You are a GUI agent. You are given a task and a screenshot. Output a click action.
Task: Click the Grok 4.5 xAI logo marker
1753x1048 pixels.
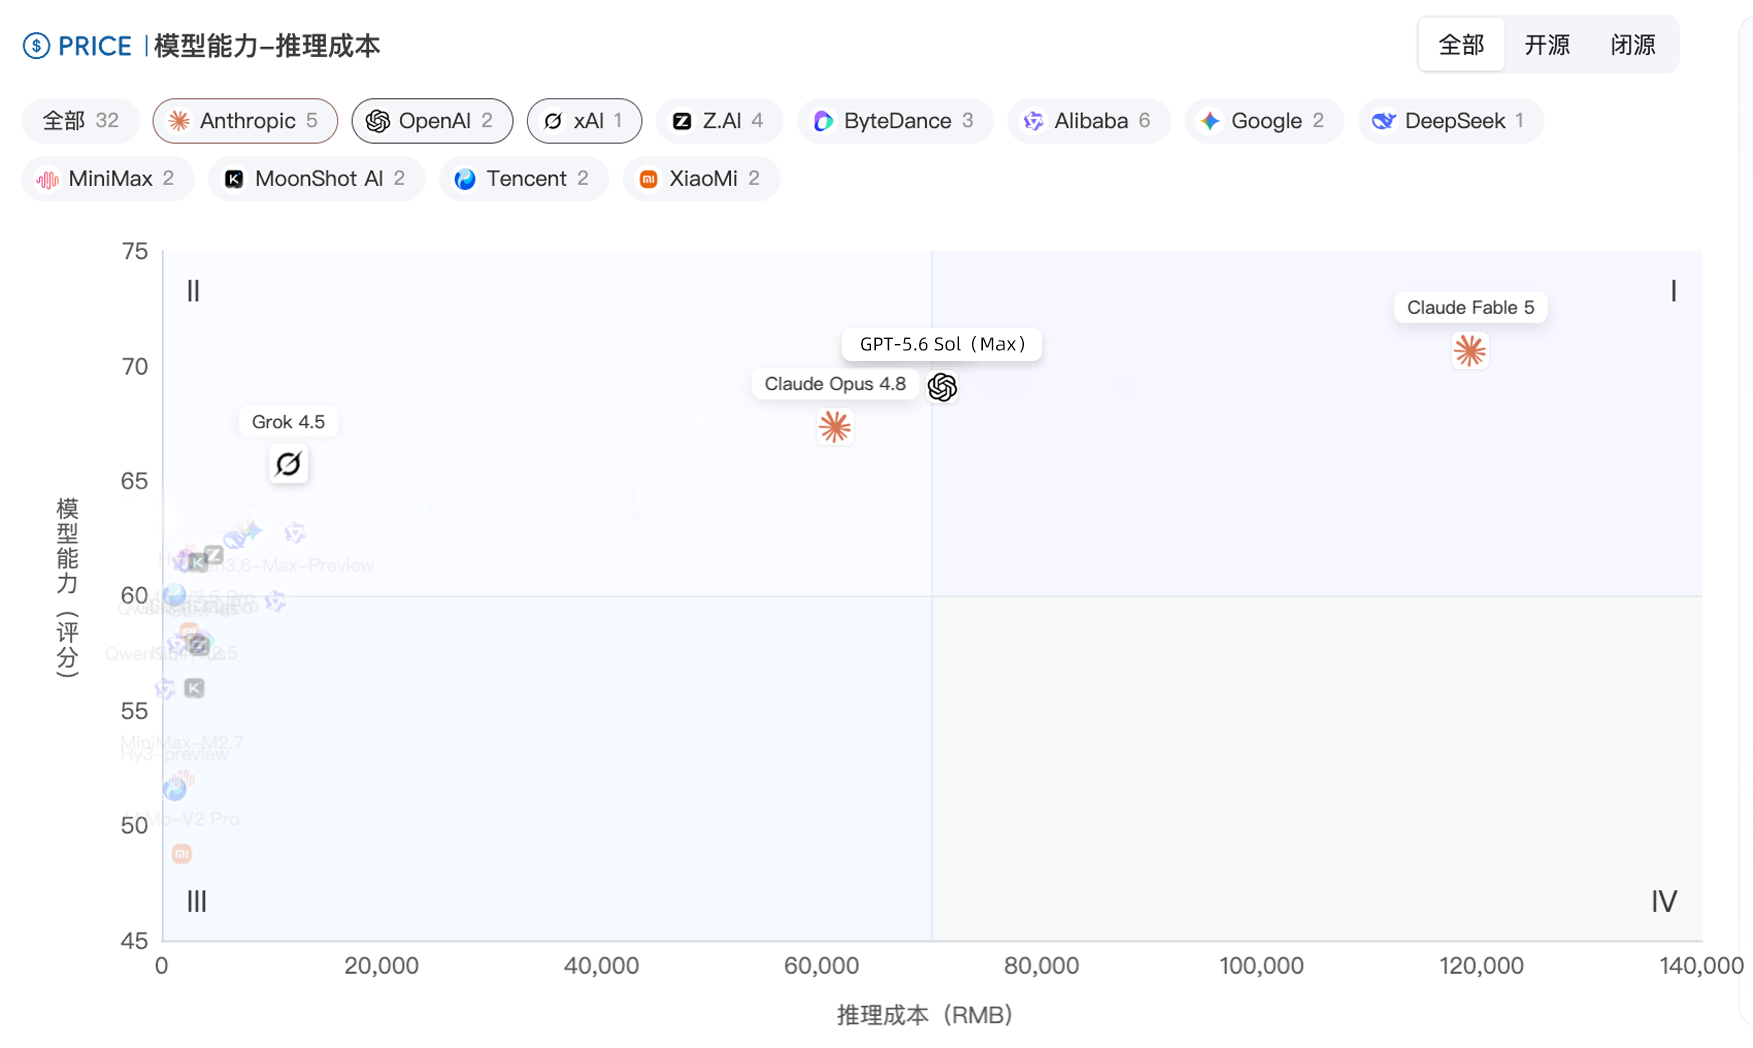coord(288,464)
